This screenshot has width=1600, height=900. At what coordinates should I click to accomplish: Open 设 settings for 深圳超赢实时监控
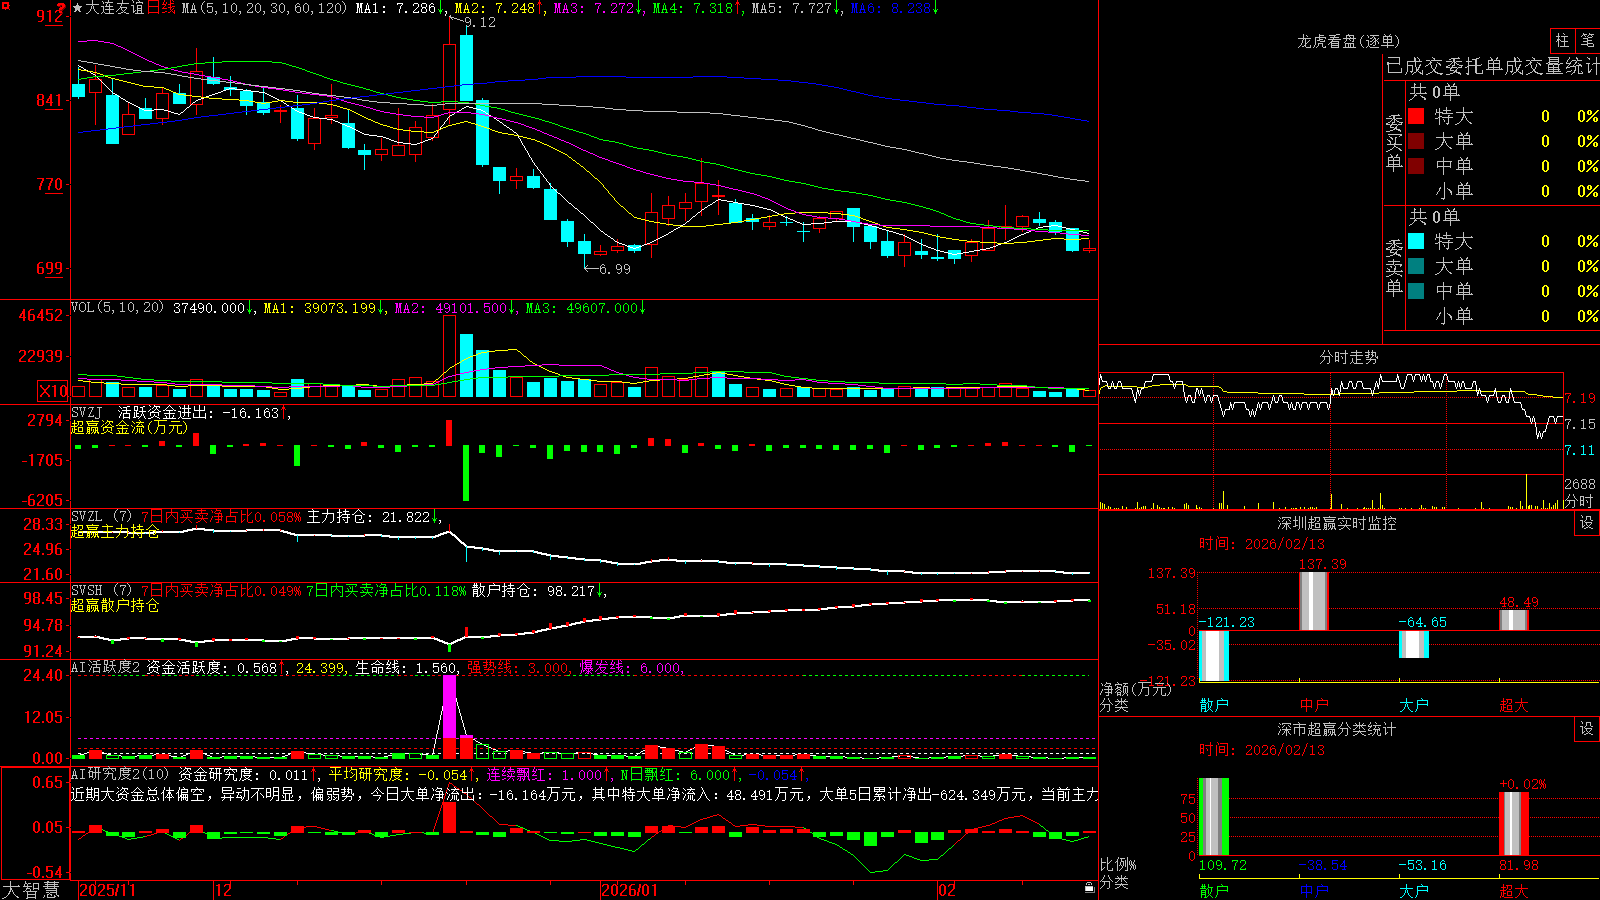click(1586, 523)
